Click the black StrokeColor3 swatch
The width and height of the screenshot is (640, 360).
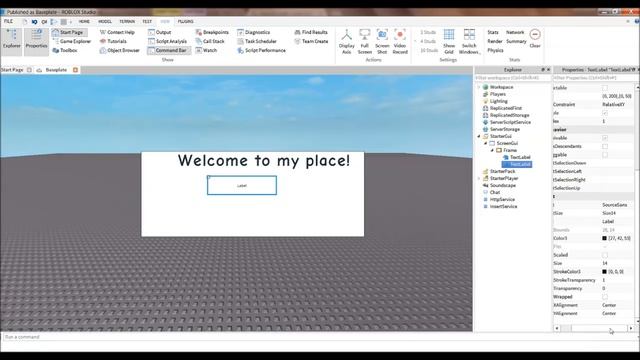604,271
